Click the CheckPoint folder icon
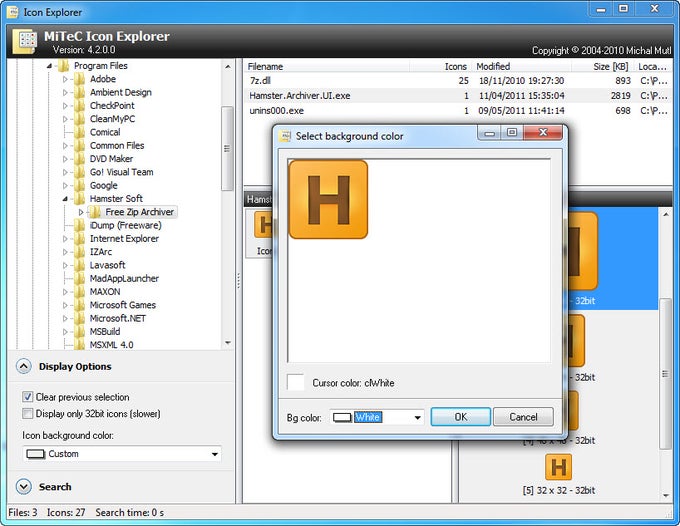The width and height of the screenshot is (680, 526). [x=79, y=106]
